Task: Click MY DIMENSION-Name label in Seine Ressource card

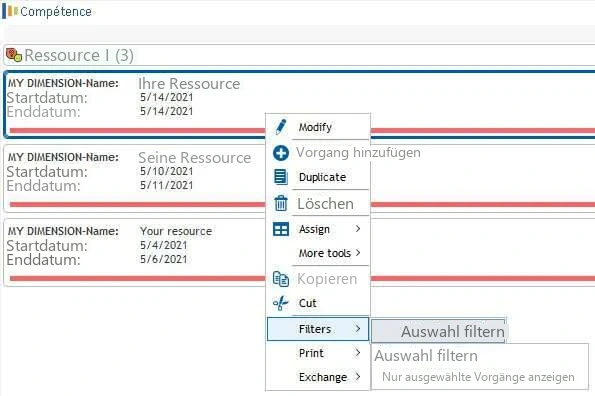Action: pyautogui.click(x=63, y=157)
